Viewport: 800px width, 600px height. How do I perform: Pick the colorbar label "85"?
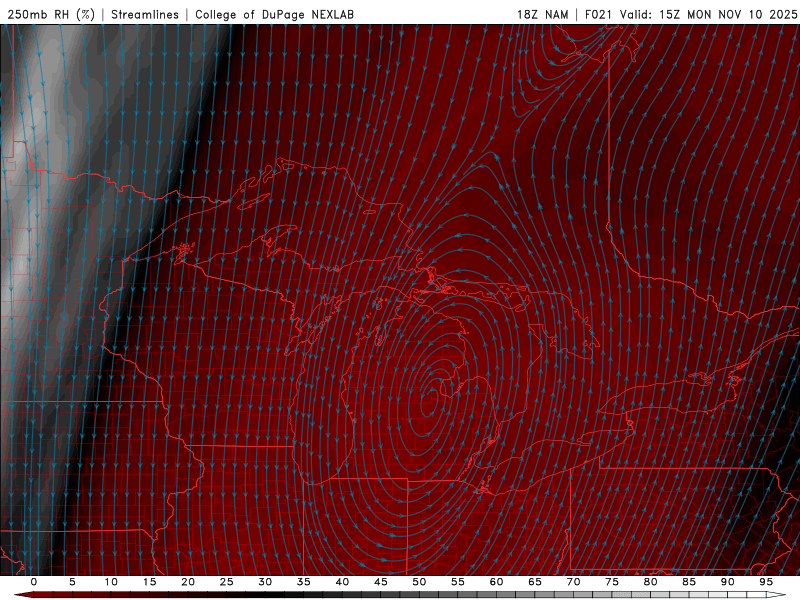[689, 582]
